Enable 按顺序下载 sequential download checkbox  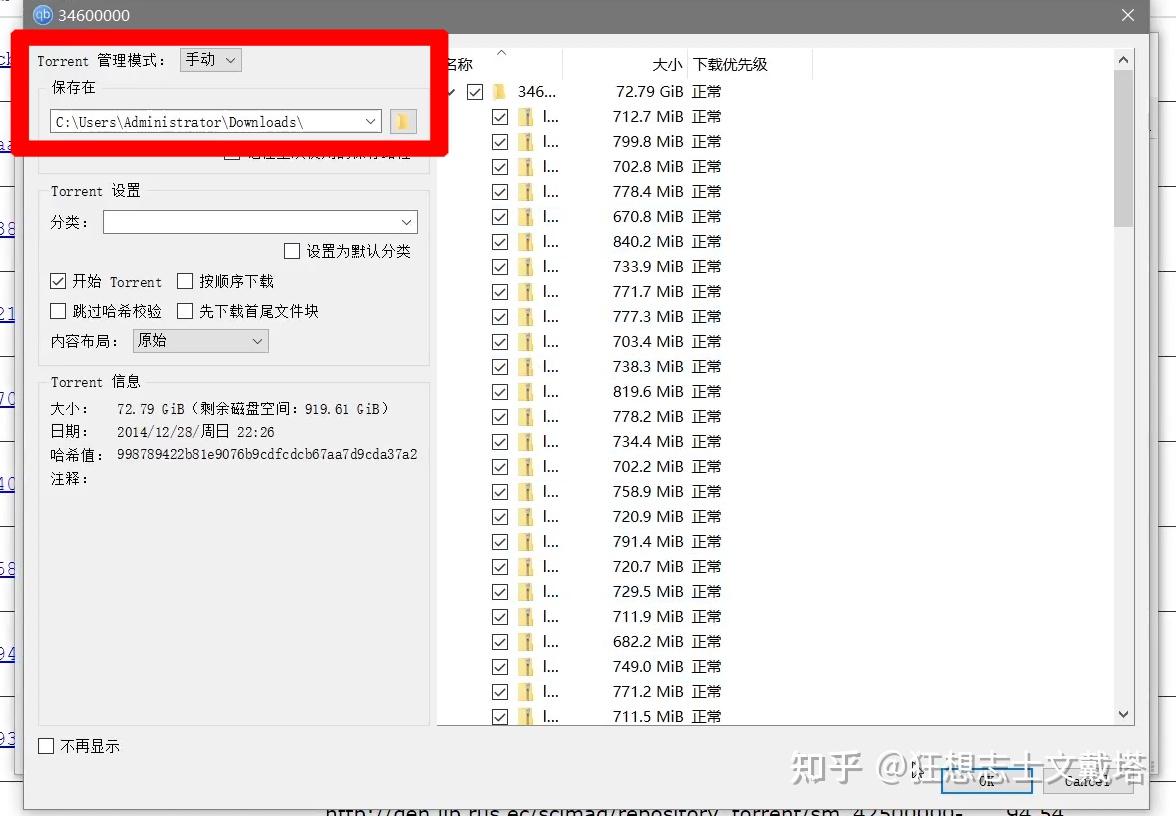click(184, 281)
